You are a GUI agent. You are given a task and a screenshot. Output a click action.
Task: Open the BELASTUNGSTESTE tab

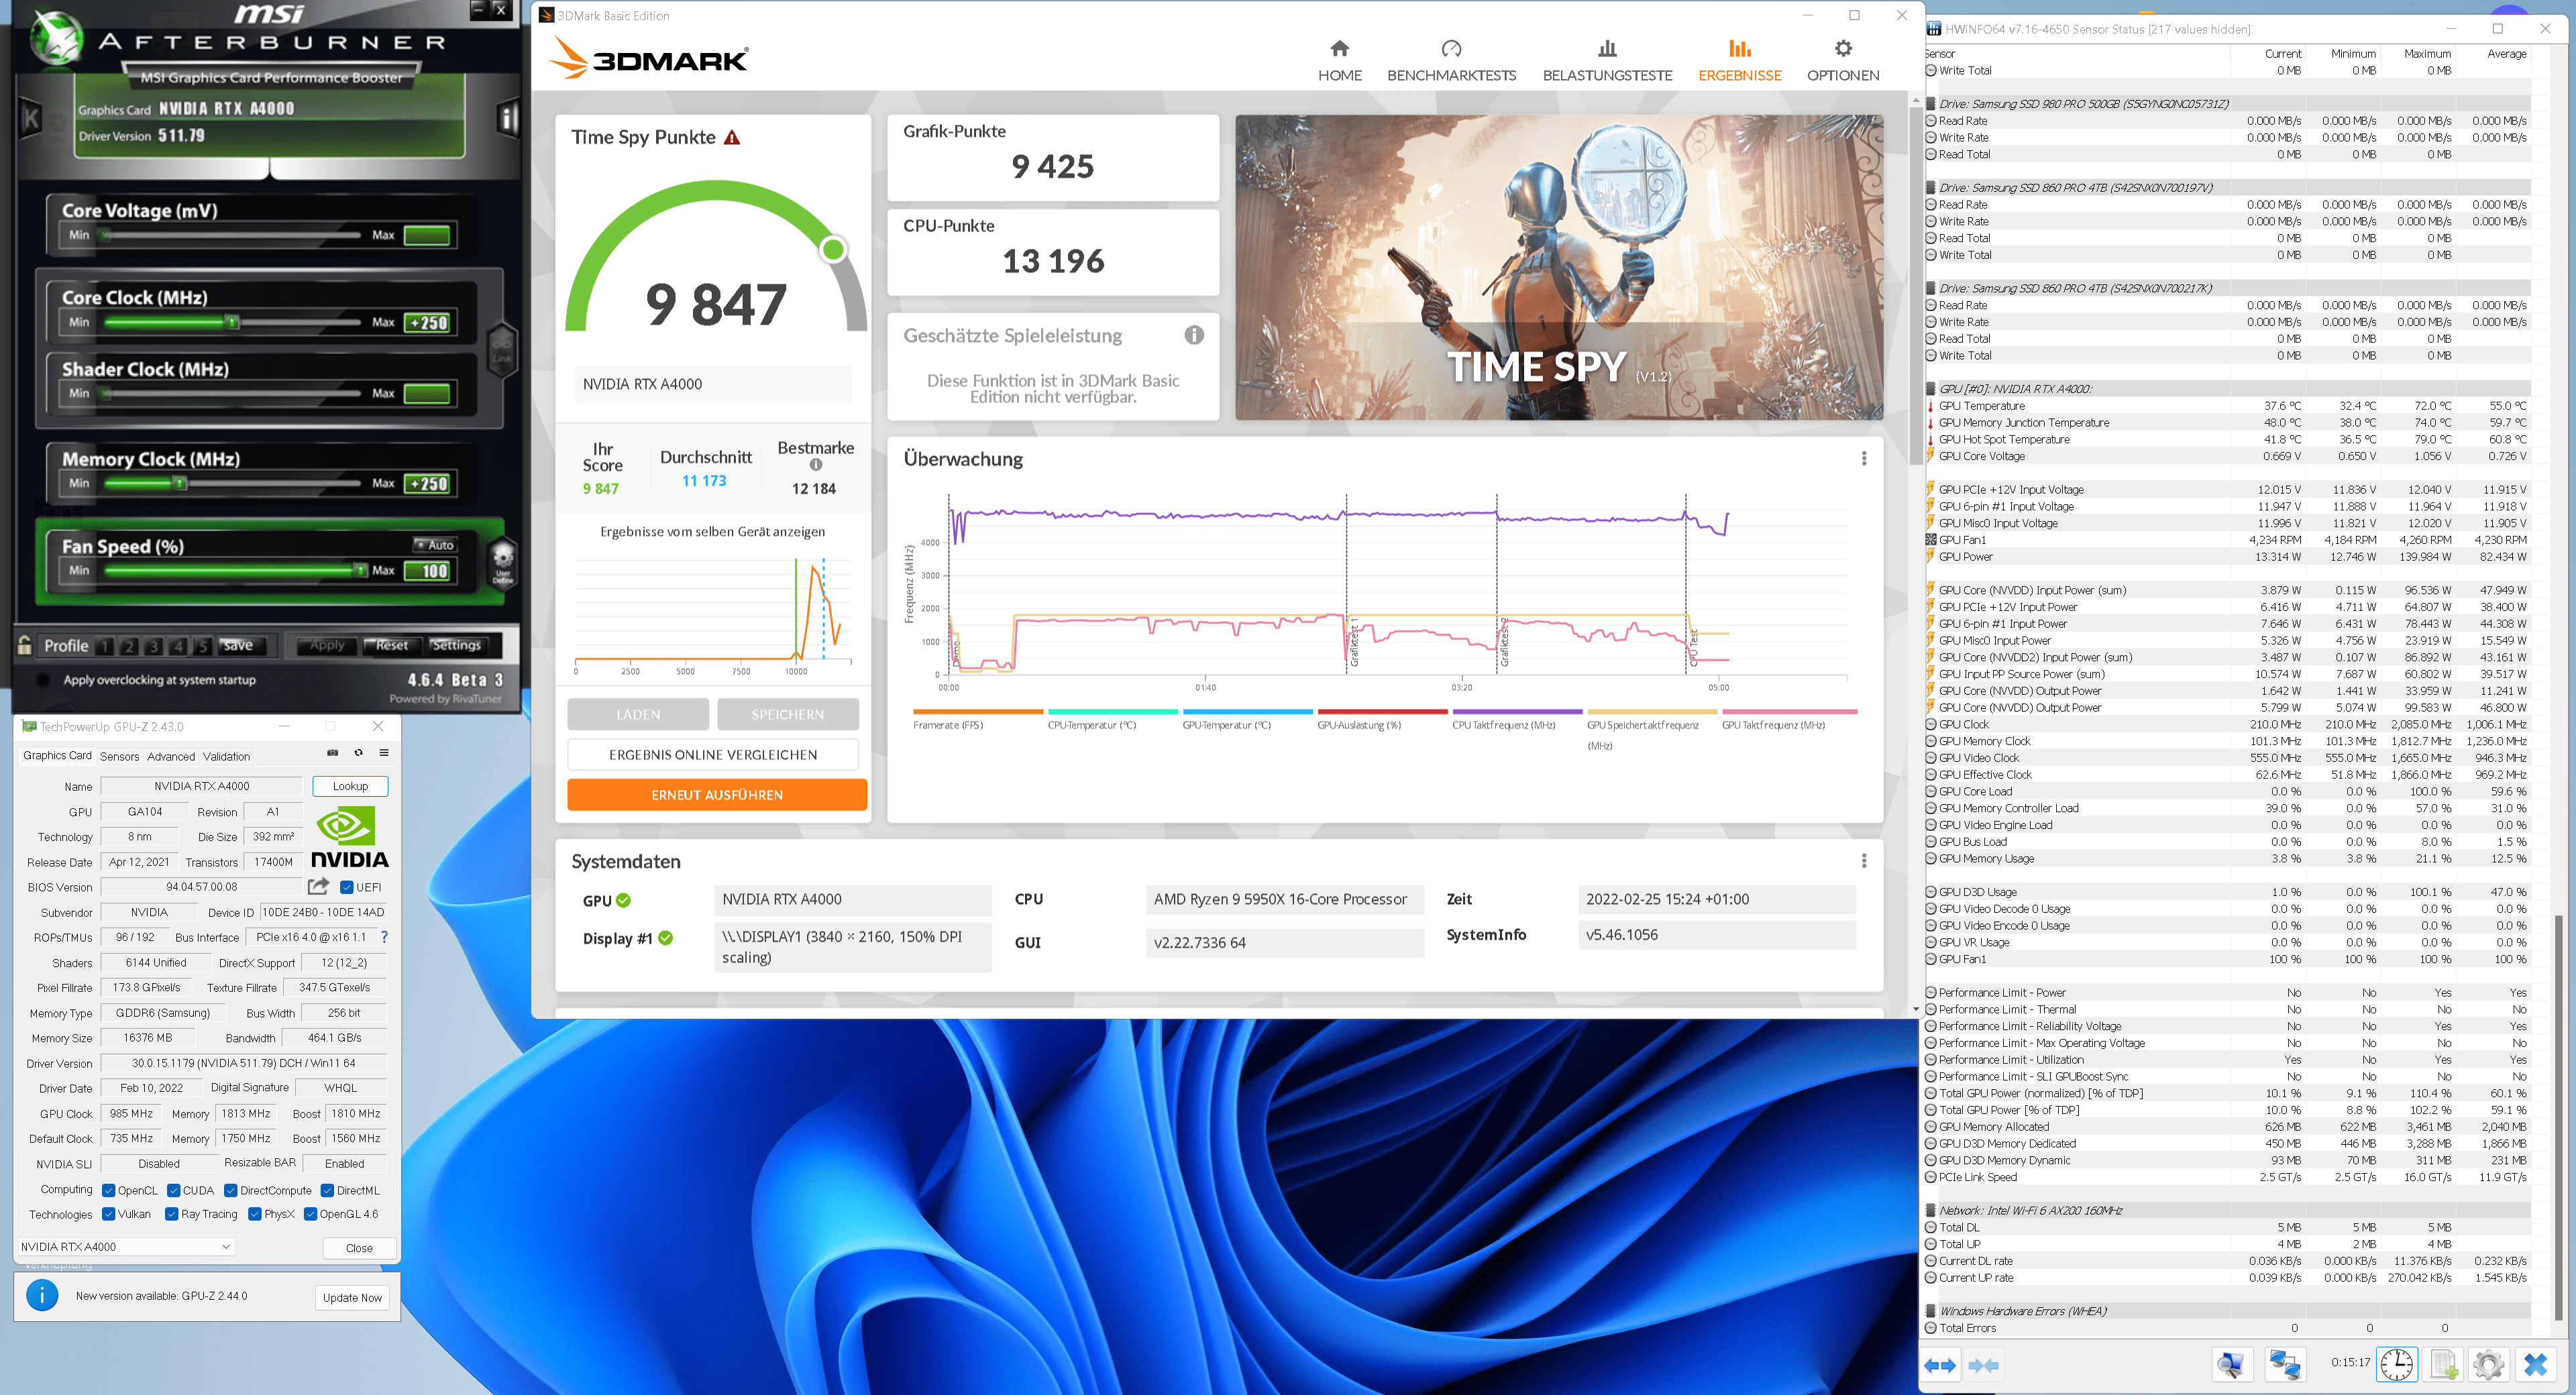[x=1607, y=60]
